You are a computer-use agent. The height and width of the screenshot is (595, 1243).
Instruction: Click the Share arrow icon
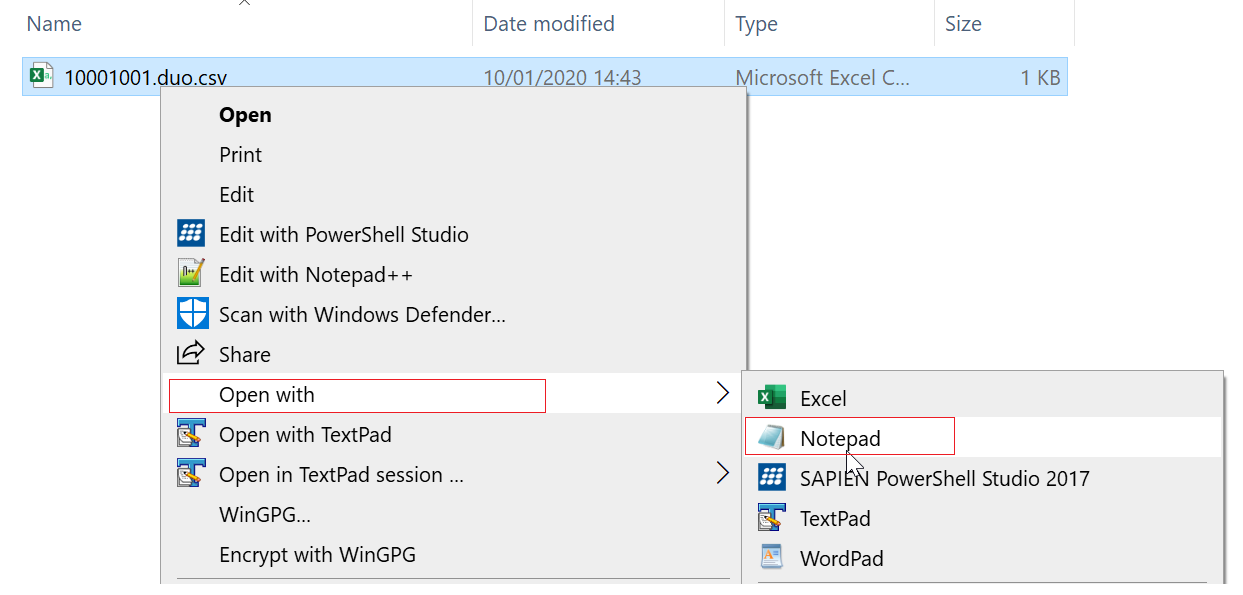coord(191,354)
